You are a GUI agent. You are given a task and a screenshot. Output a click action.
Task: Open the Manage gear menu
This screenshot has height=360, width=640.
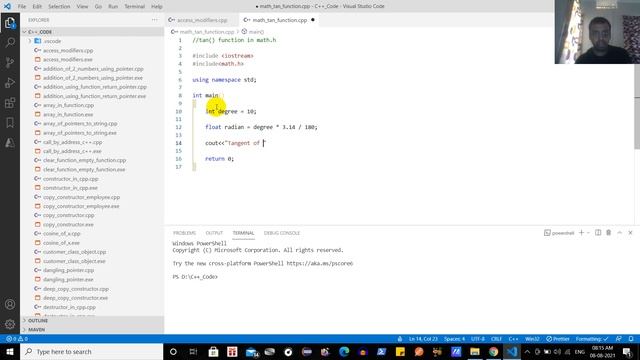pos(10,324)
